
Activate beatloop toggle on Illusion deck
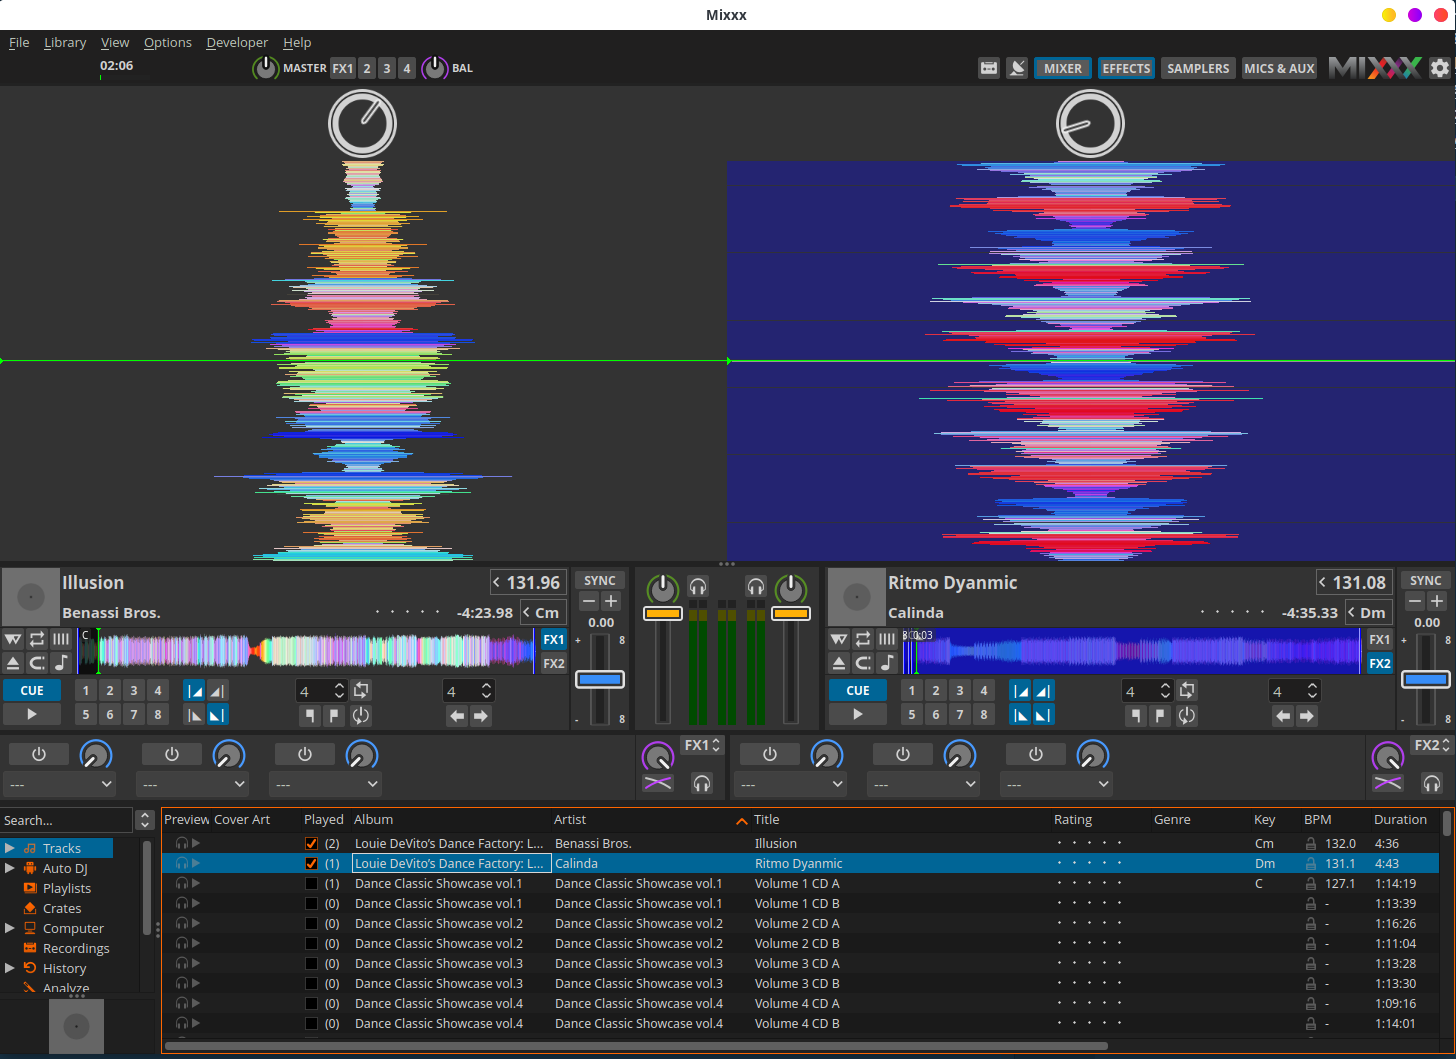coord(361,690)
